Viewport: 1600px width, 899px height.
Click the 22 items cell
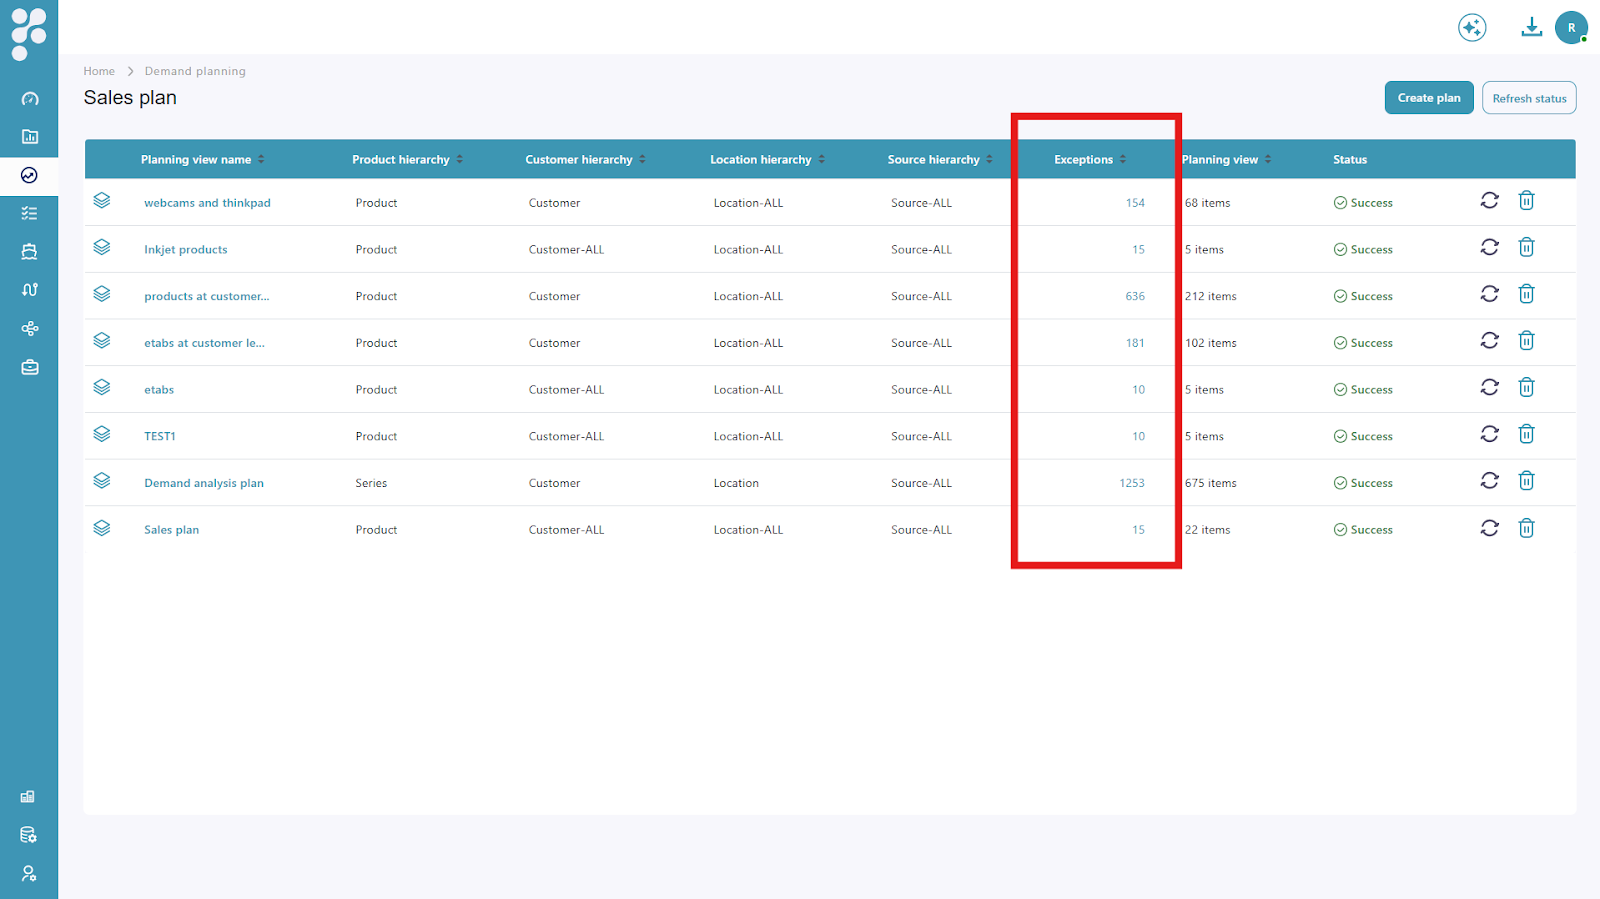click(1207, 530)
